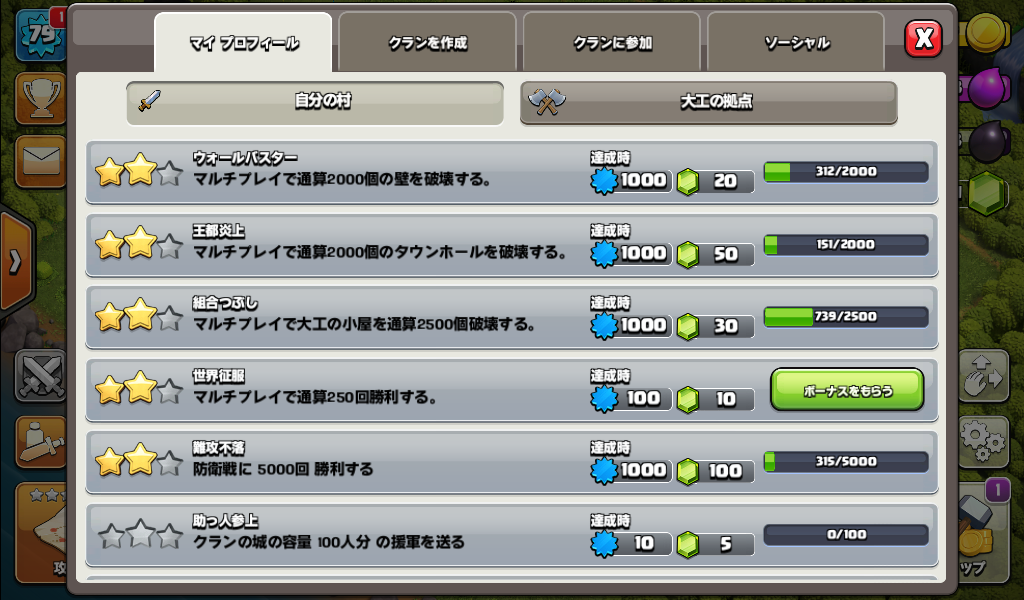The height and width of the screenshot is (600, 1024).
Task: Toggle to 大工の拠点 builder base
Action: 709,103
